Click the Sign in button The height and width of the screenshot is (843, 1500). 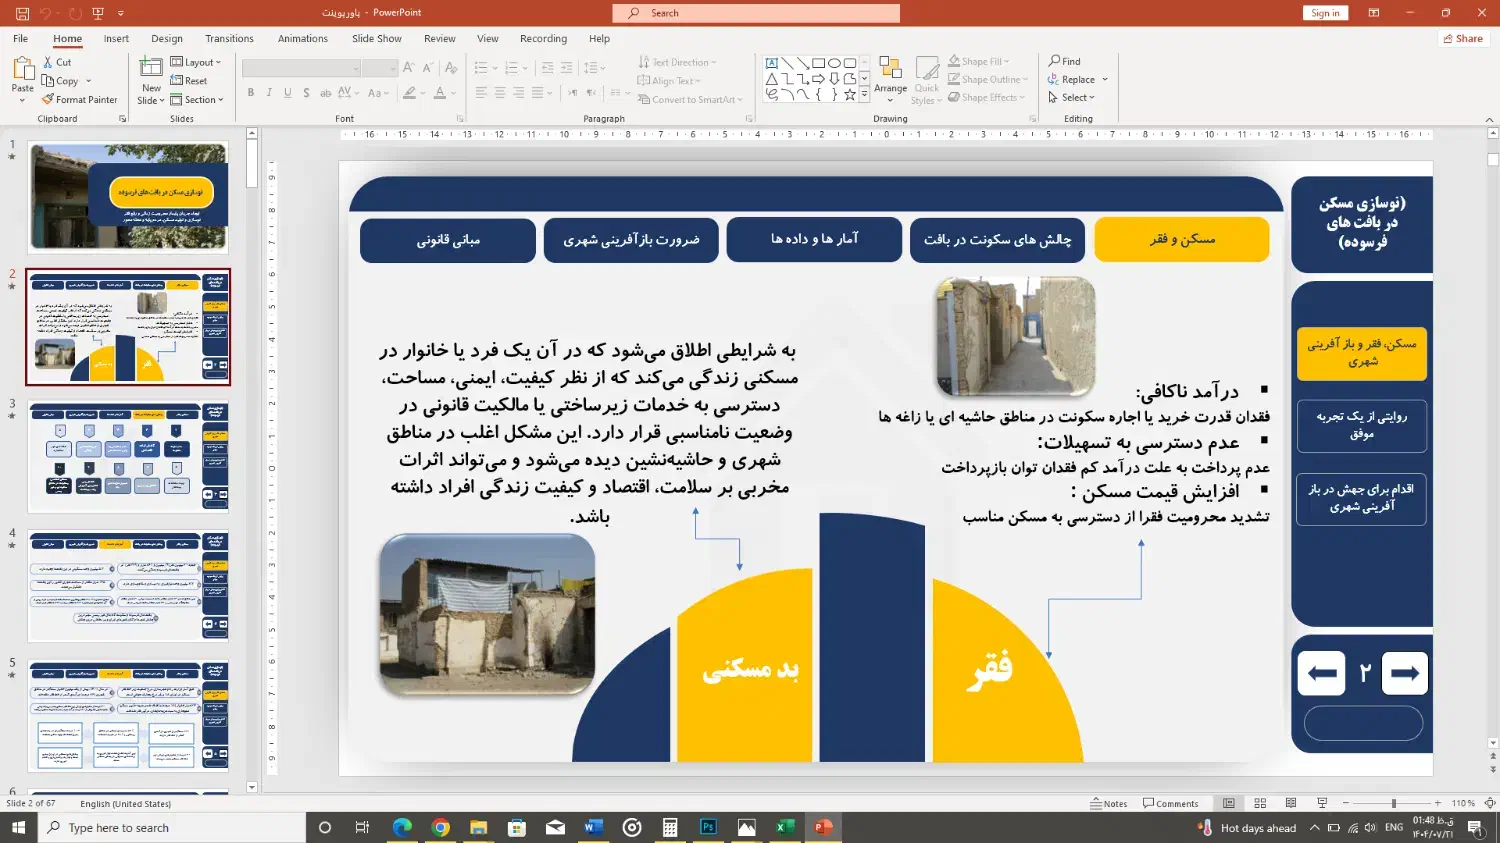tap(1325, 13)
